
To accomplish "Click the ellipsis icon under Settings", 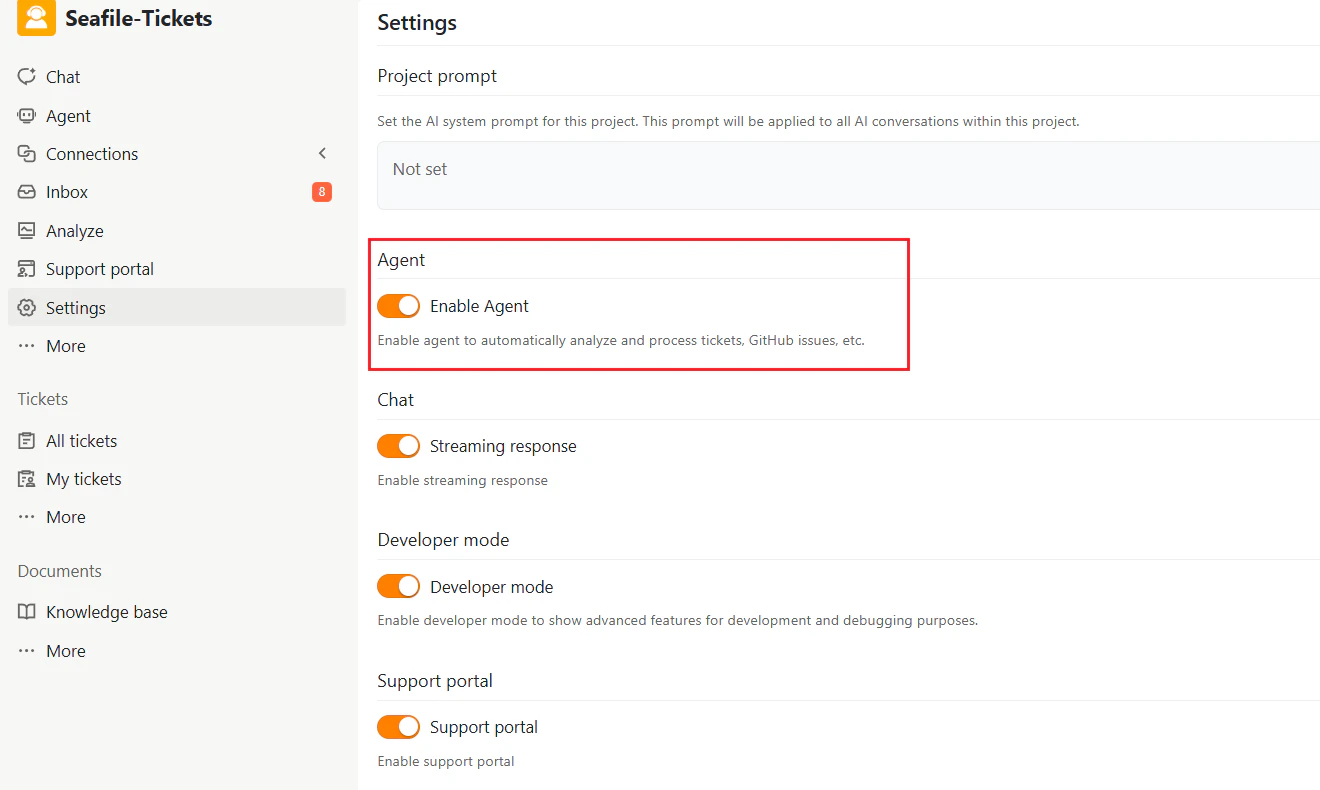I will (x=27, y=346).
